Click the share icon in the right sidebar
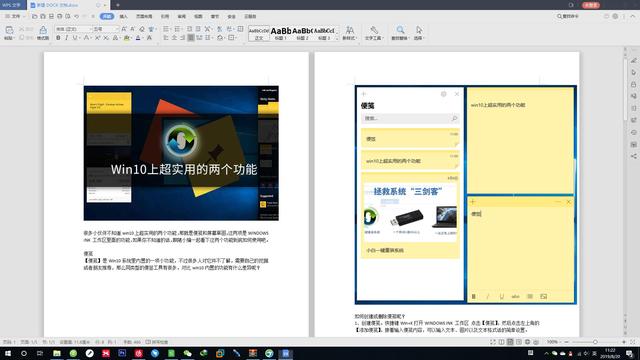The height and width of the screenshot is (360, 640). tap(633, 156)
